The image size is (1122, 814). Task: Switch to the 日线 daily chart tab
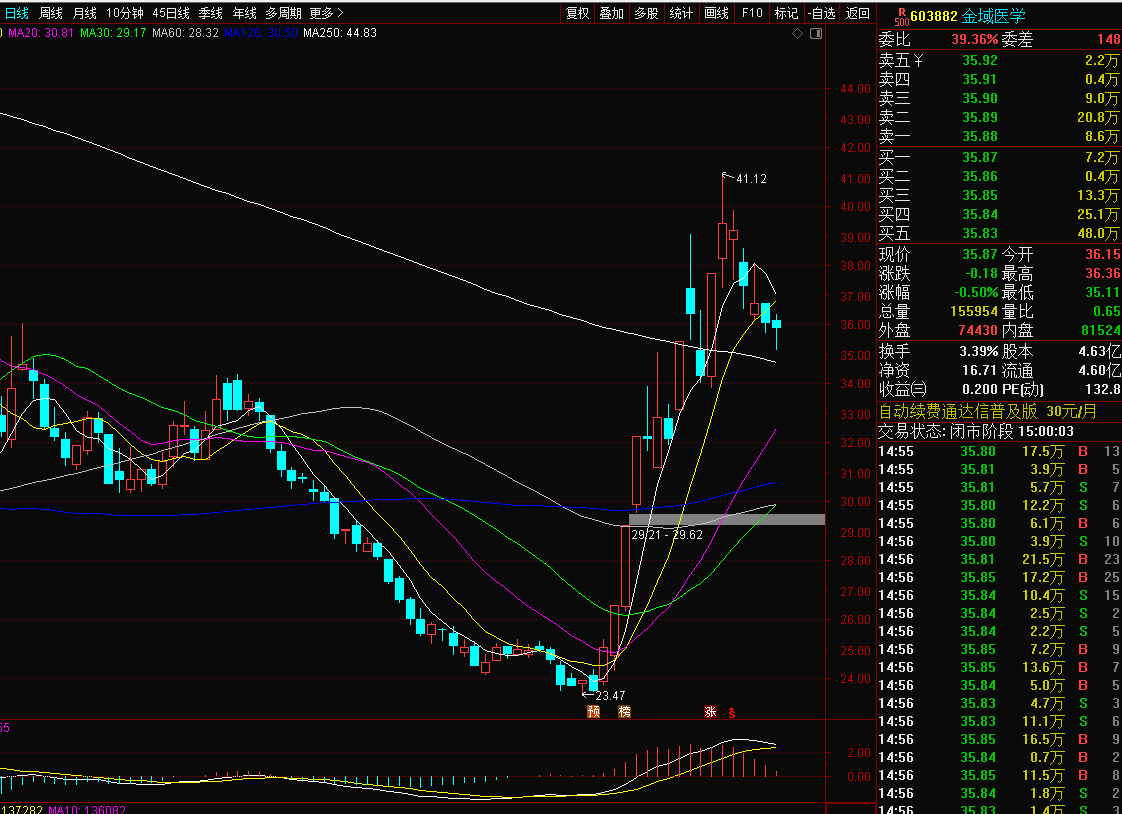point(16,13)
